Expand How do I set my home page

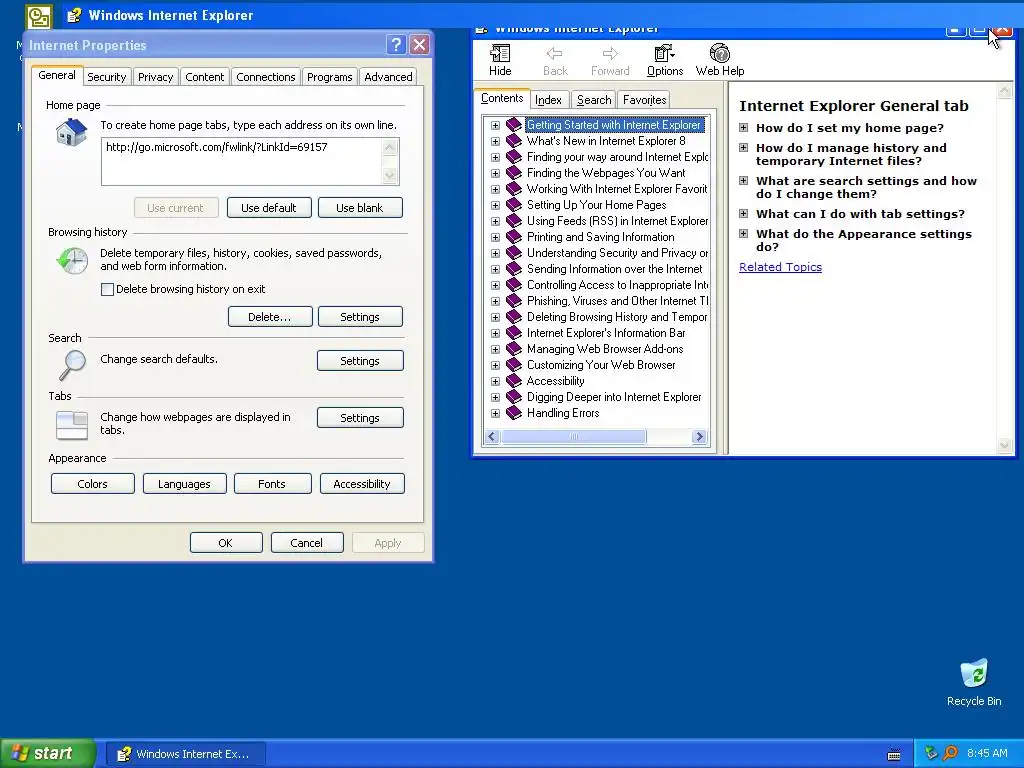pyautogui.click(x=743, y=127)
